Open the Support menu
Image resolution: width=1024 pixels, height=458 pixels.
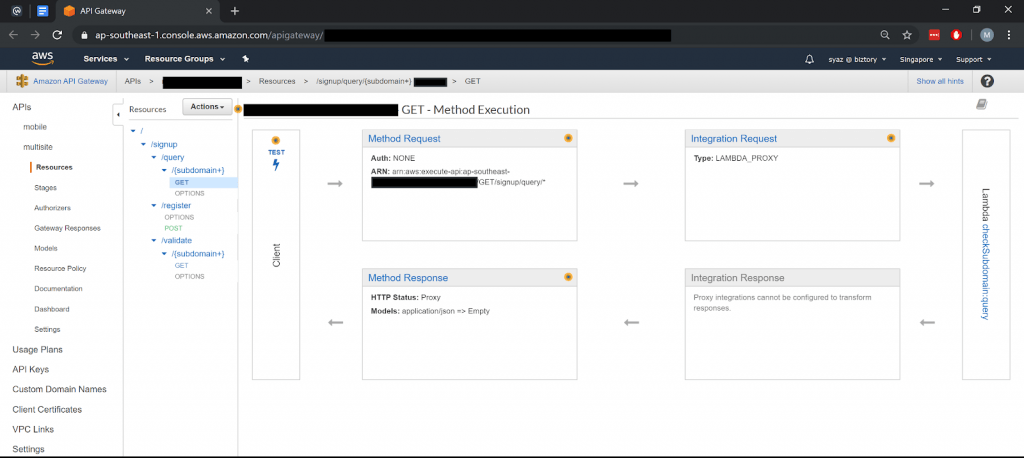click(974, 59)
